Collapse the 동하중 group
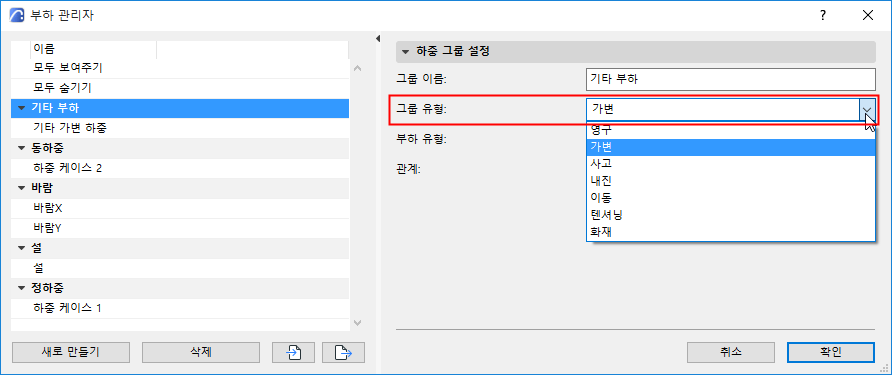The height and width of the screenshot is (375, 892). tap(22, 148)
